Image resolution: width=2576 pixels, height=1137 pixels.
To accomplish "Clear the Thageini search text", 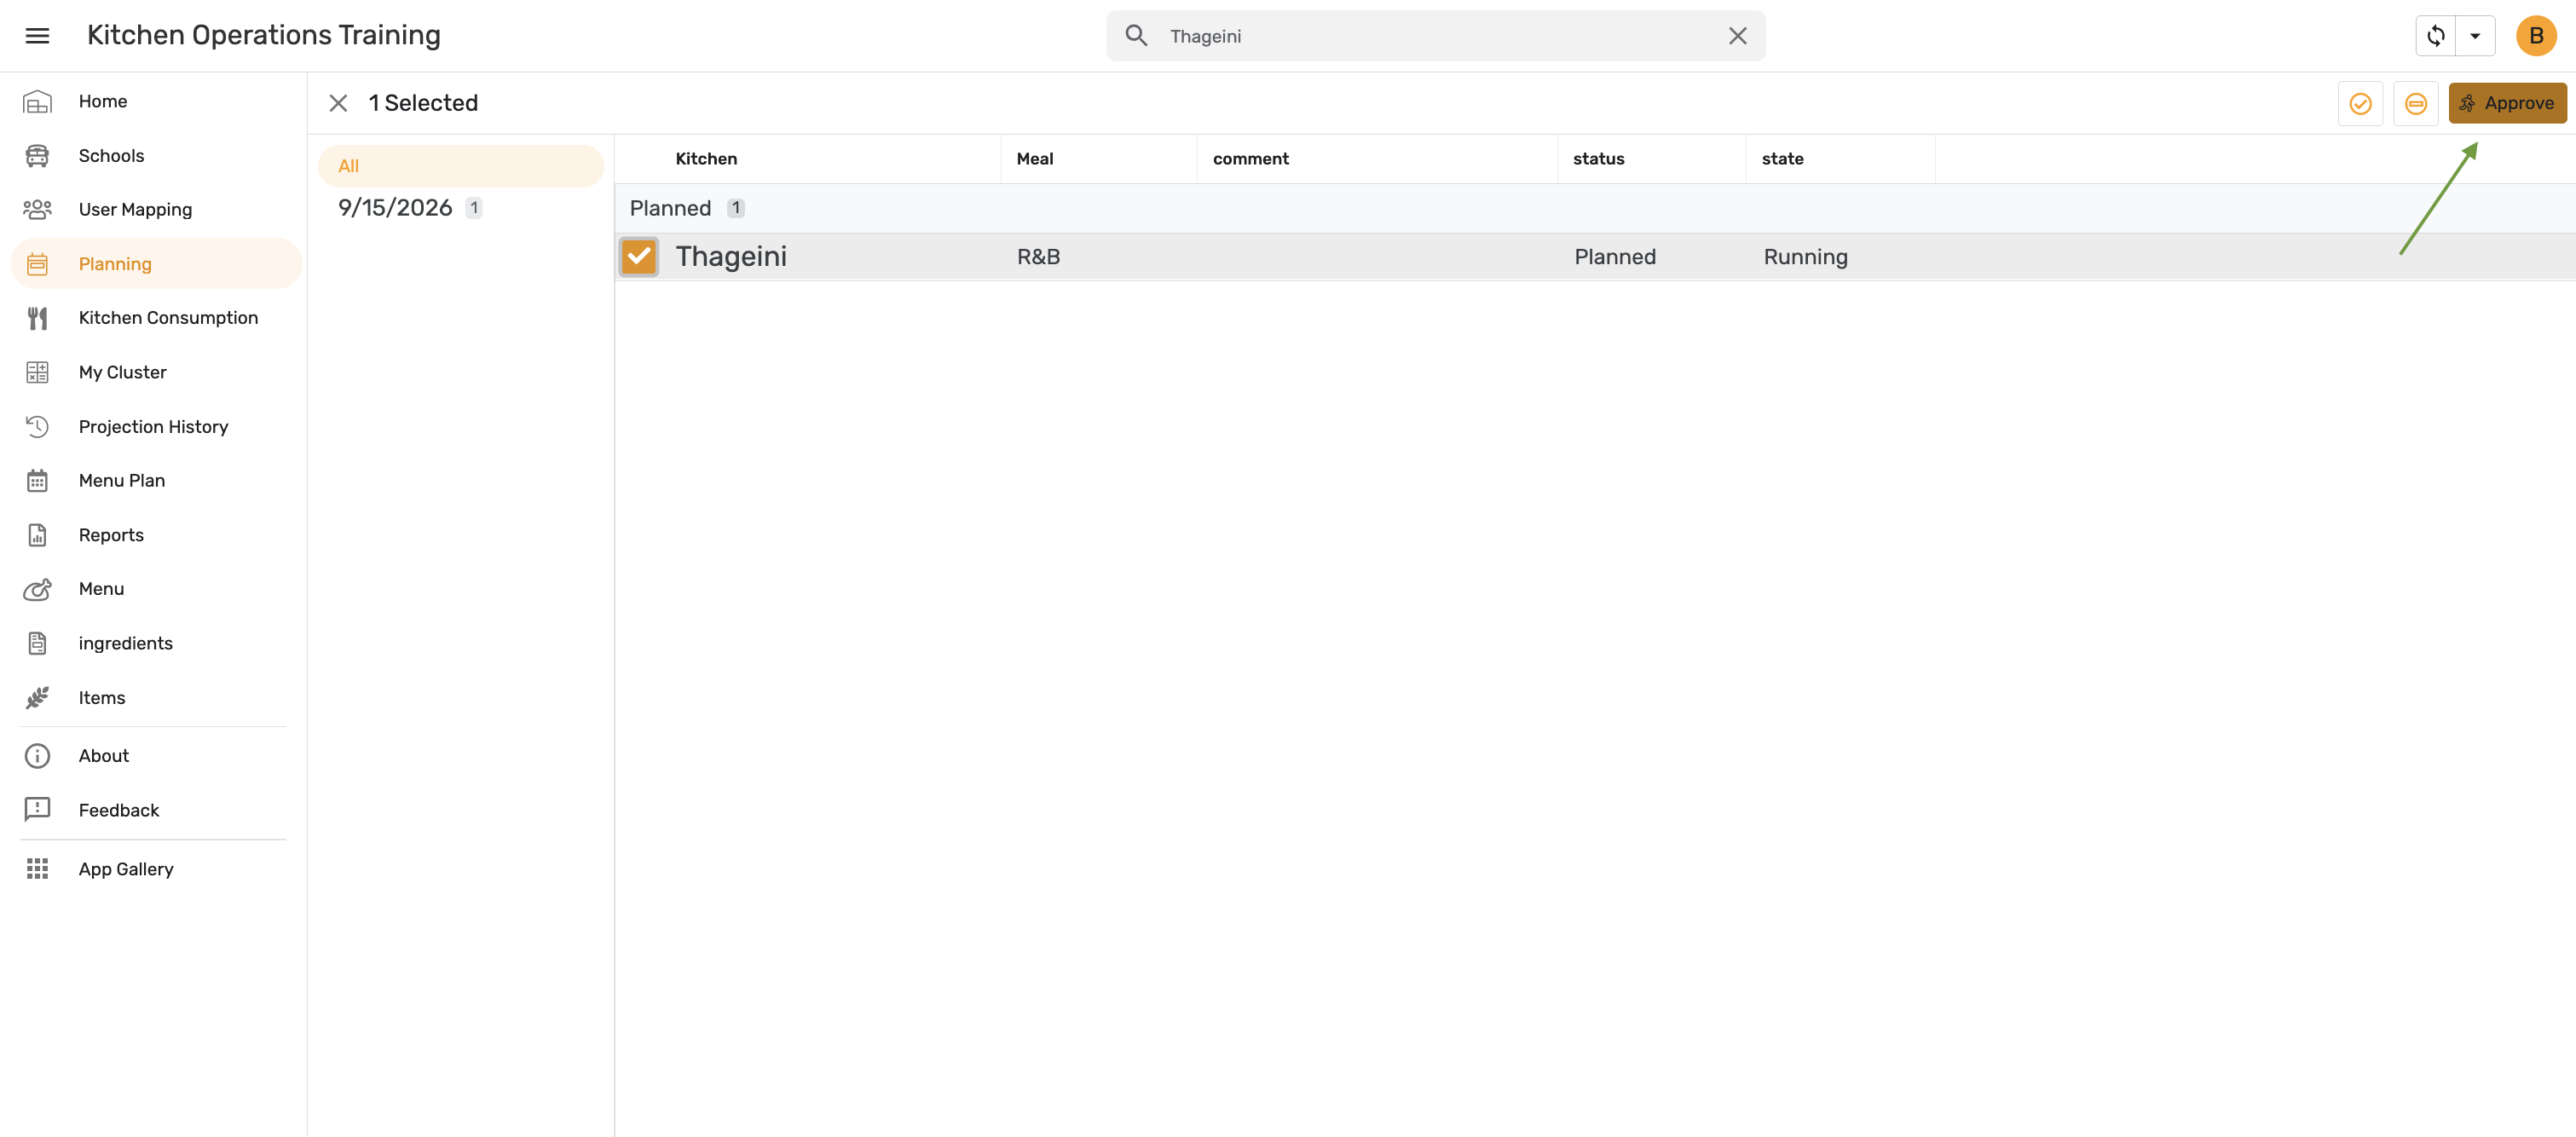I will click(1737, 36).
